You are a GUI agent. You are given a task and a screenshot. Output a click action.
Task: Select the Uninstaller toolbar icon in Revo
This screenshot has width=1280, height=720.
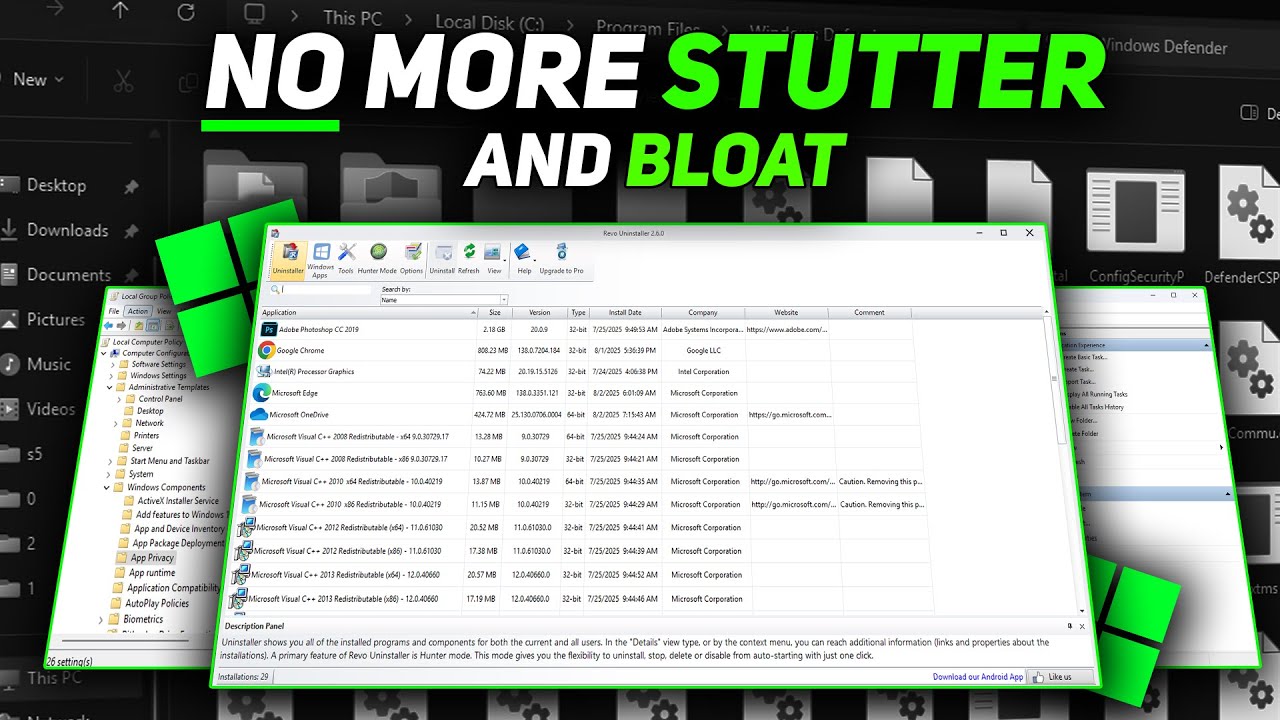pyautogui.click(x=289, y=259)
